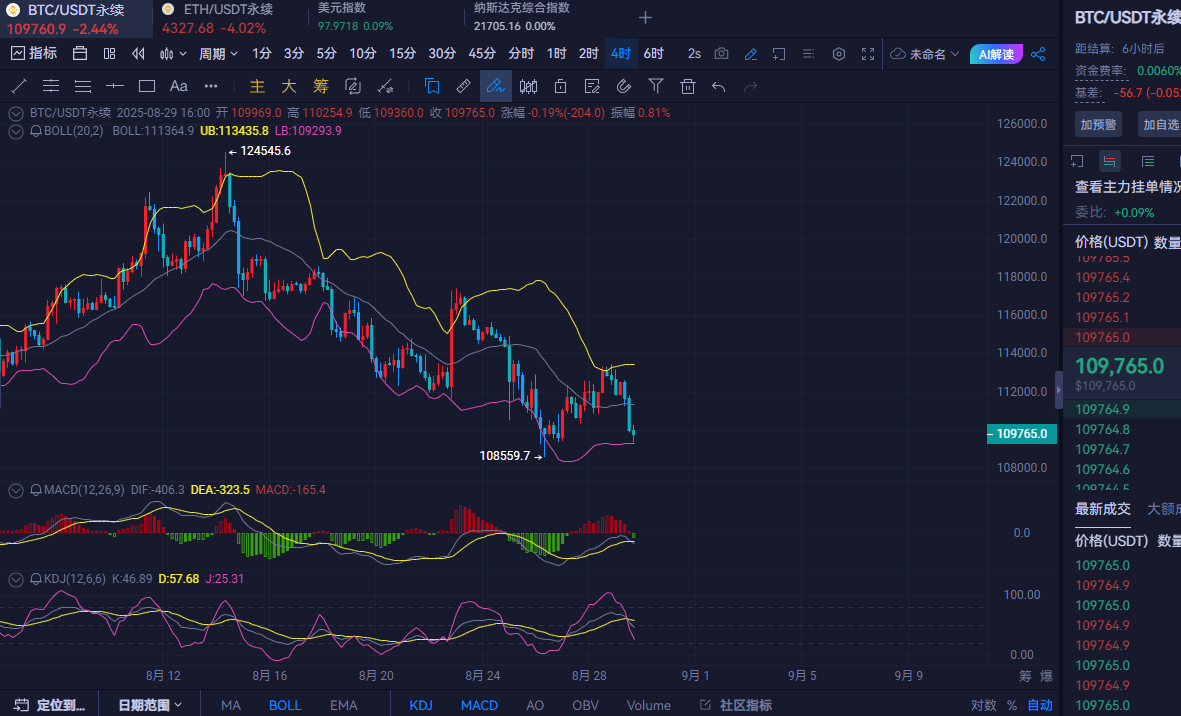1181x716 pixels.
Task: Click the add-window icon in top toolbar
Action: [779, 53]
